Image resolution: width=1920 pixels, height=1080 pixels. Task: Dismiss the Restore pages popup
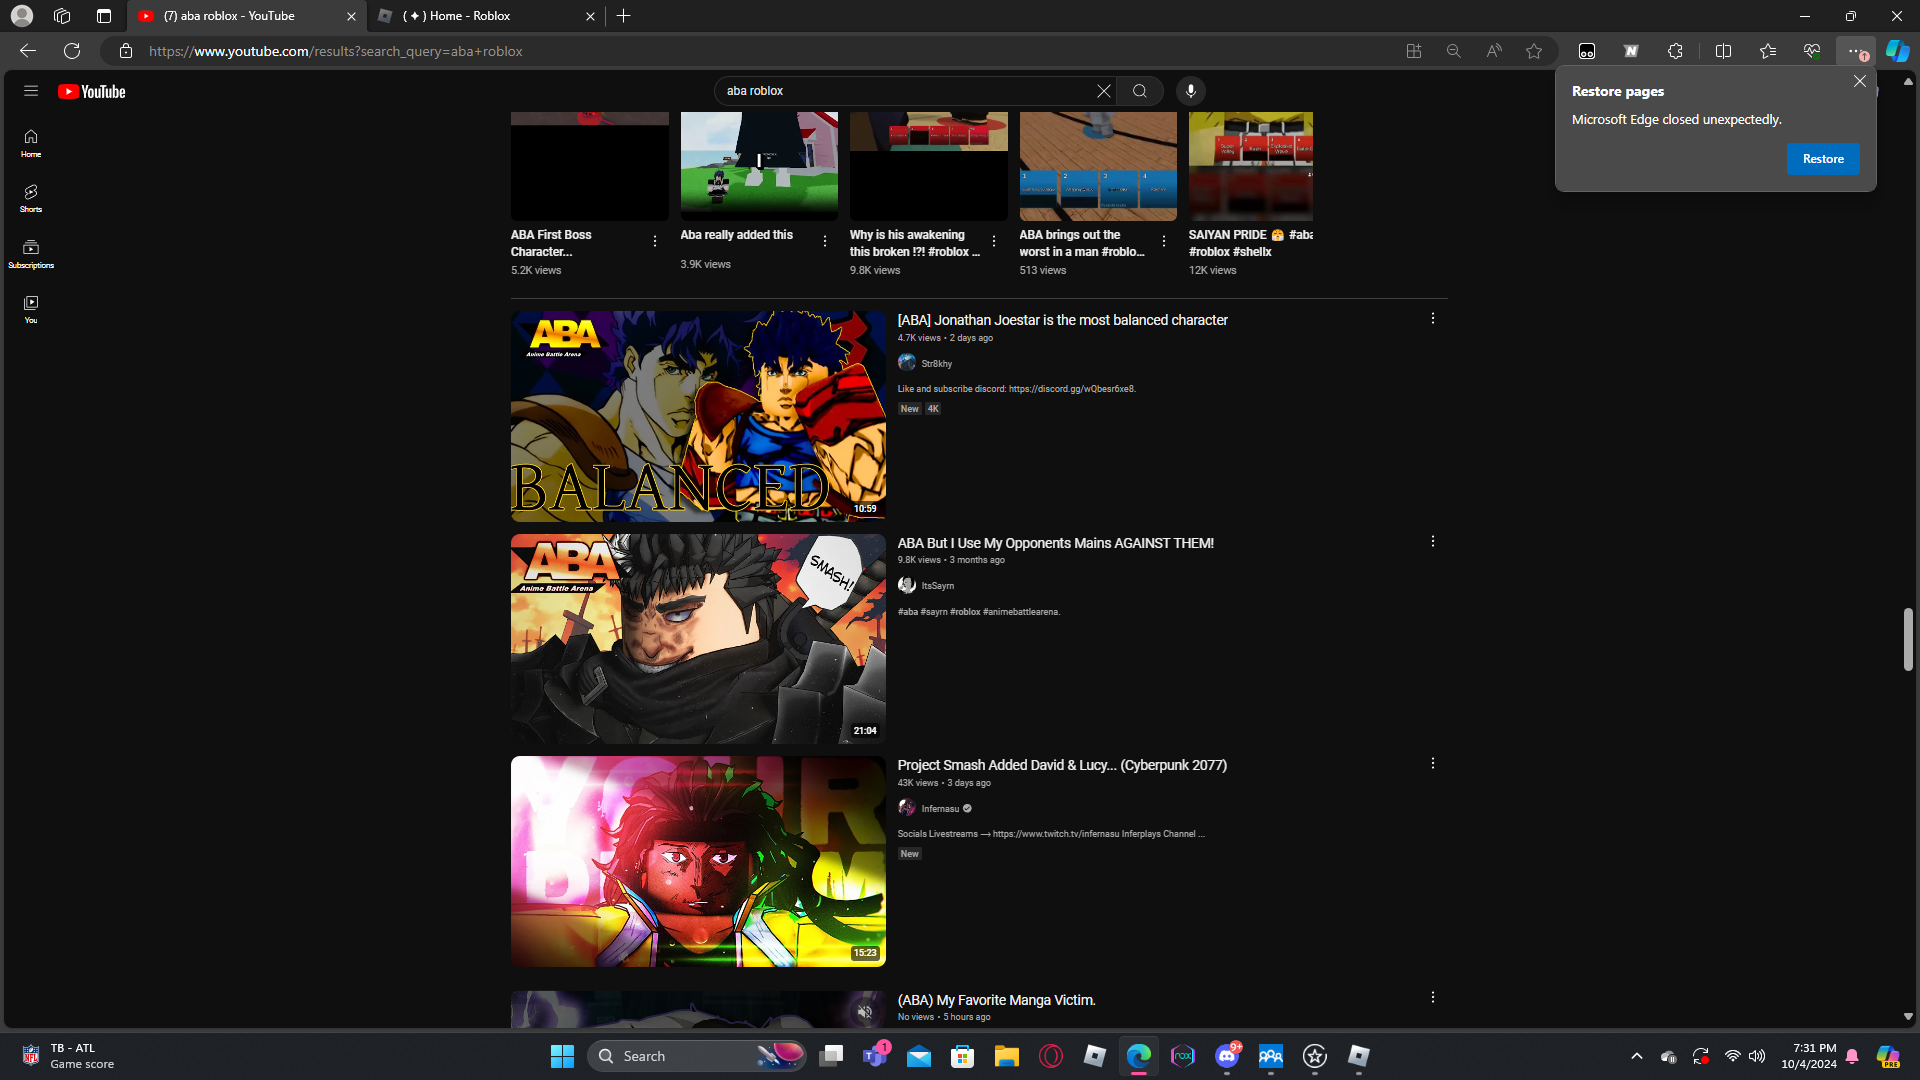pyautogui.click(x=1859, y=81)
